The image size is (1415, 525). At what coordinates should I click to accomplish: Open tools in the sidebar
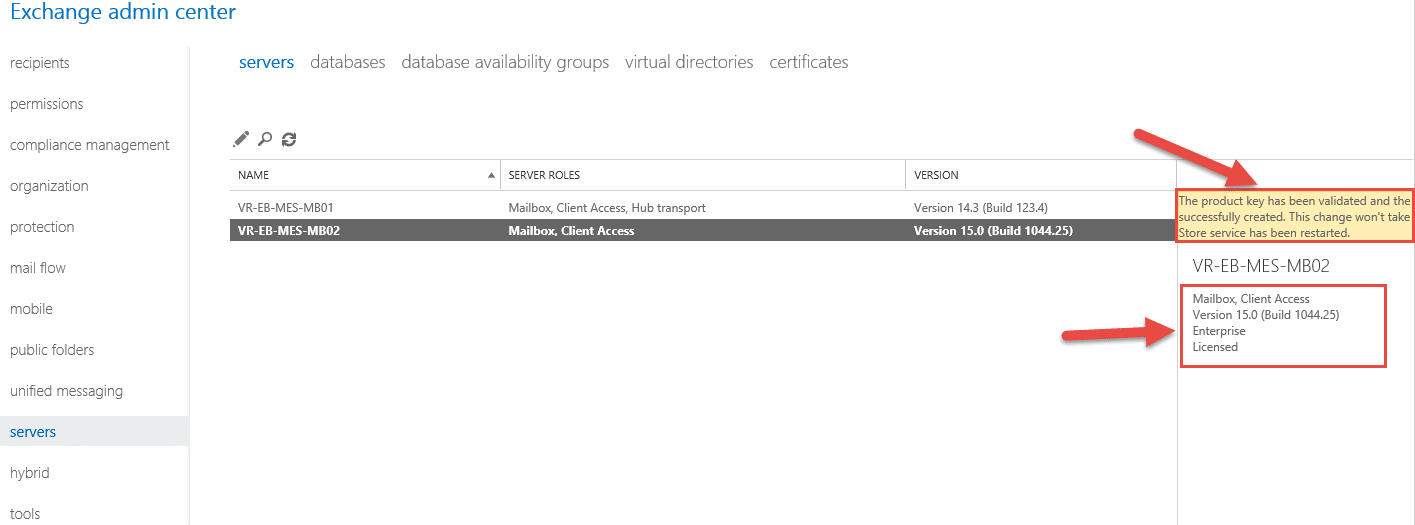click(25, 514)
